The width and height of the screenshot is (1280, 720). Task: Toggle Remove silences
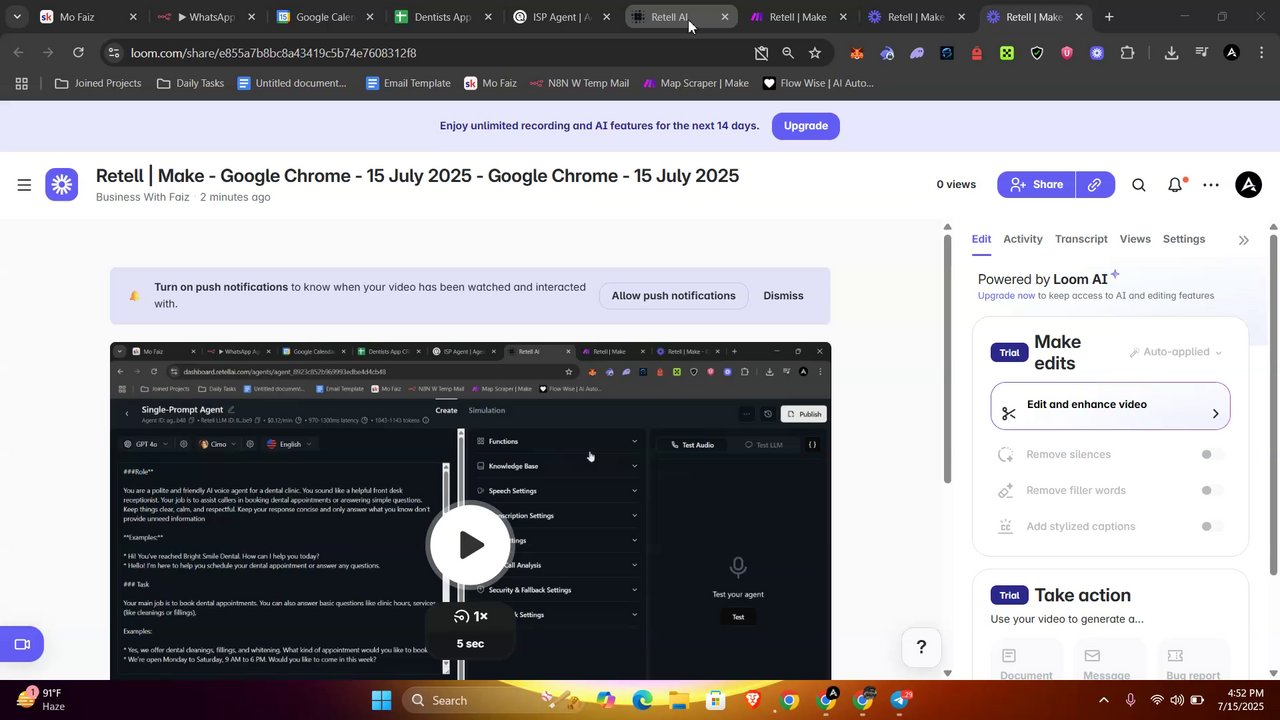1212,454
